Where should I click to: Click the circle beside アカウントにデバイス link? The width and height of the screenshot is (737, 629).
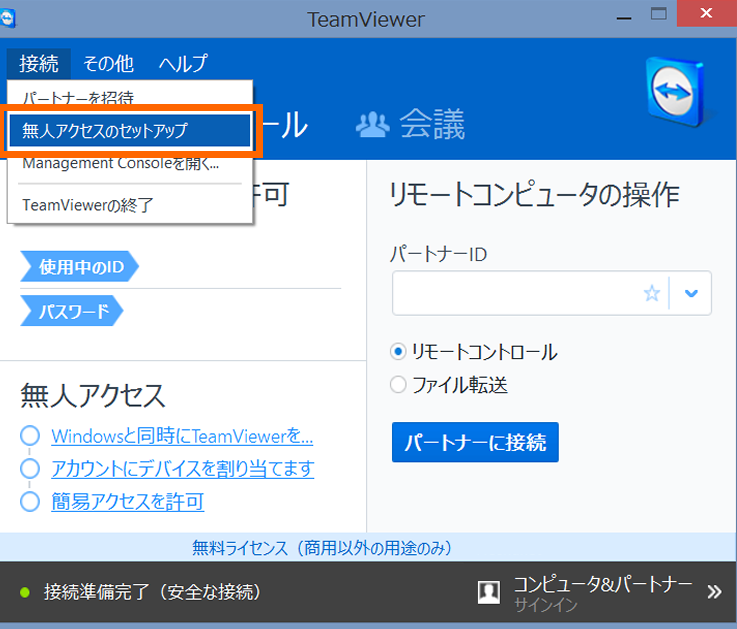[x=30, y=468]
